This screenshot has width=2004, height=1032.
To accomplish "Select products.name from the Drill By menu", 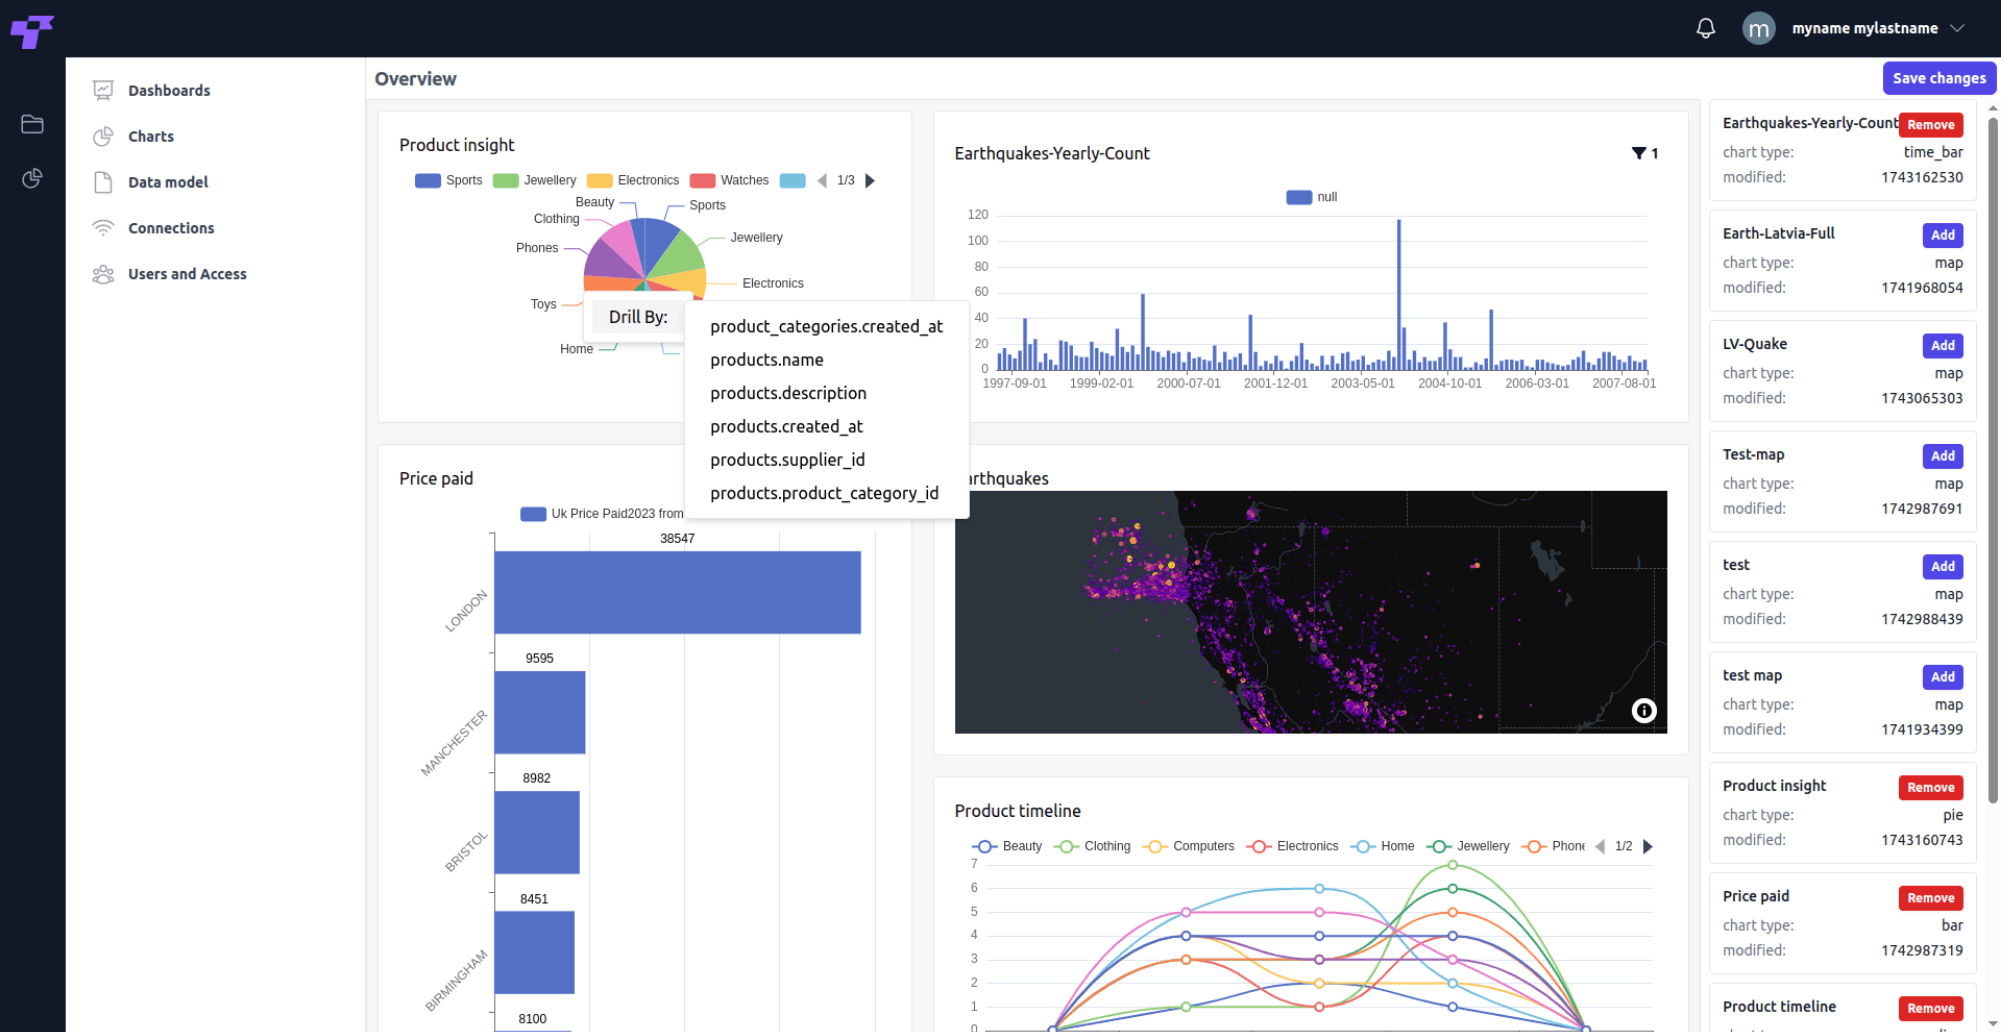I will (766, 359).
